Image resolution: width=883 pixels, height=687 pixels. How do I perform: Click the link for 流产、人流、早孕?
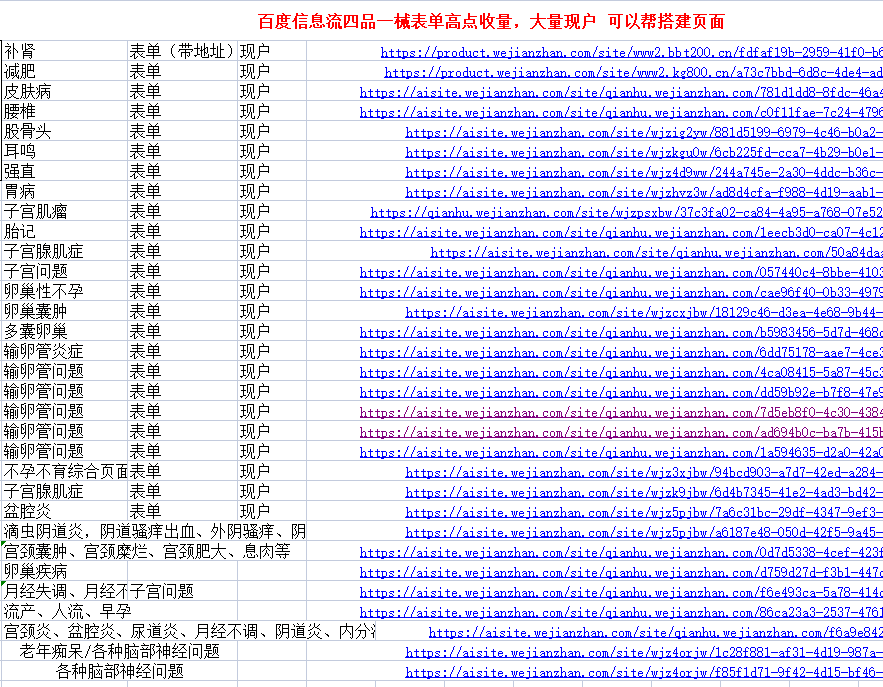click(620, 612)
